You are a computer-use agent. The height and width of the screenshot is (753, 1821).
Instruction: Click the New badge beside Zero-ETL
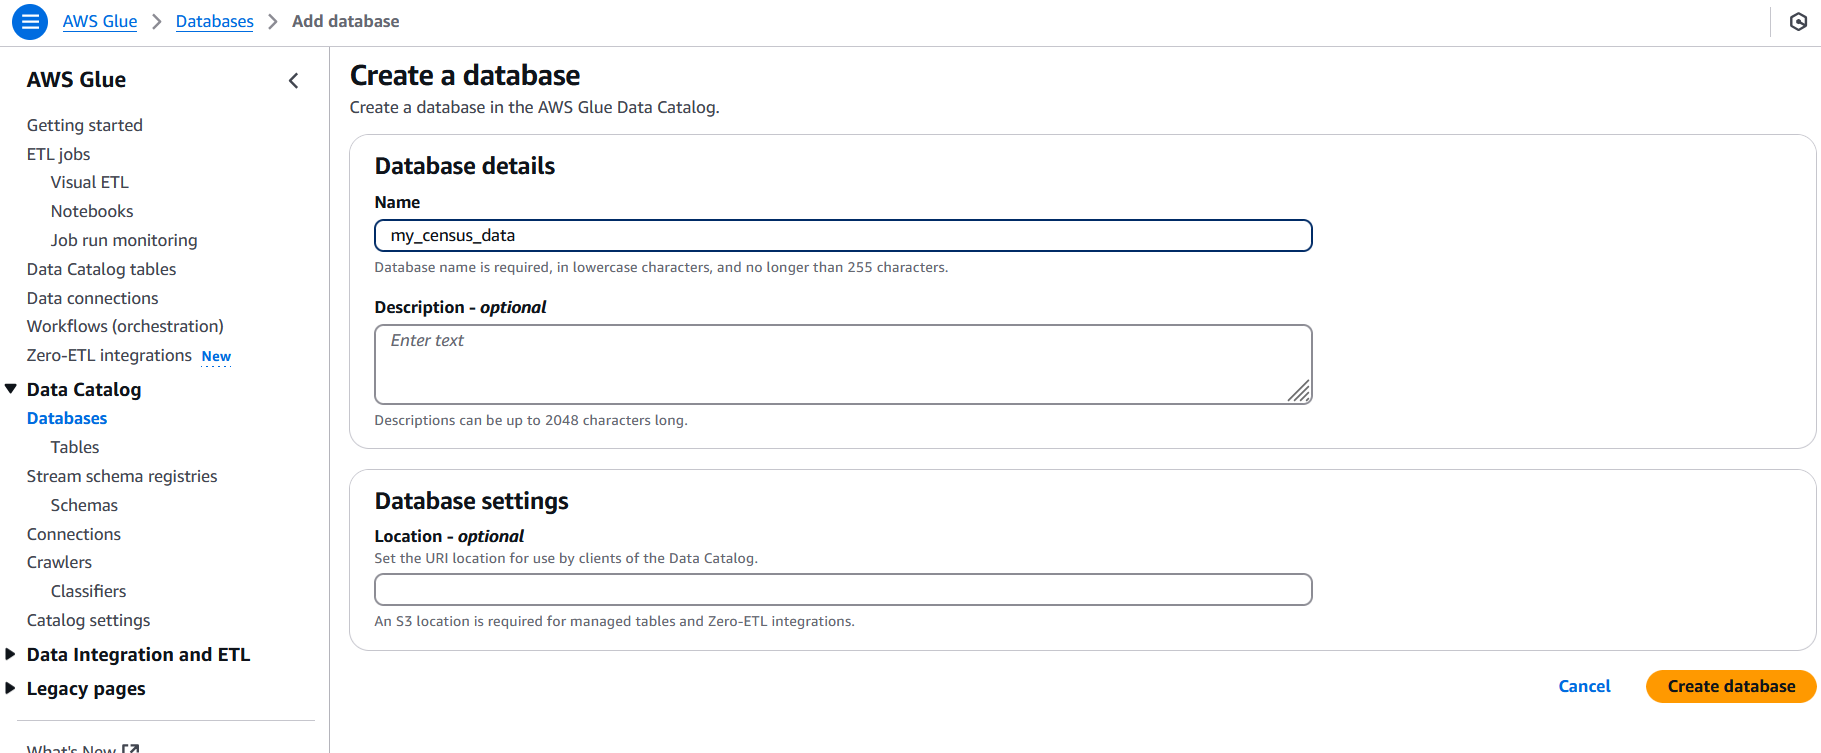coord(216,356)
